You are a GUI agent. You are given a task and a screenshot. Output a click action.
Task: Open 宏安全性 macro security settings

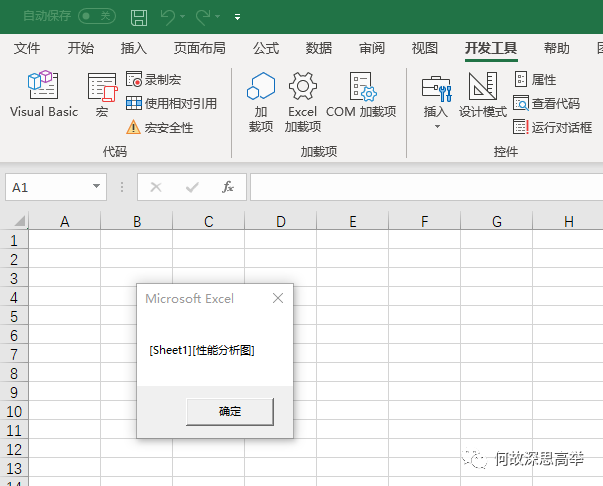(x=160, y=127)
